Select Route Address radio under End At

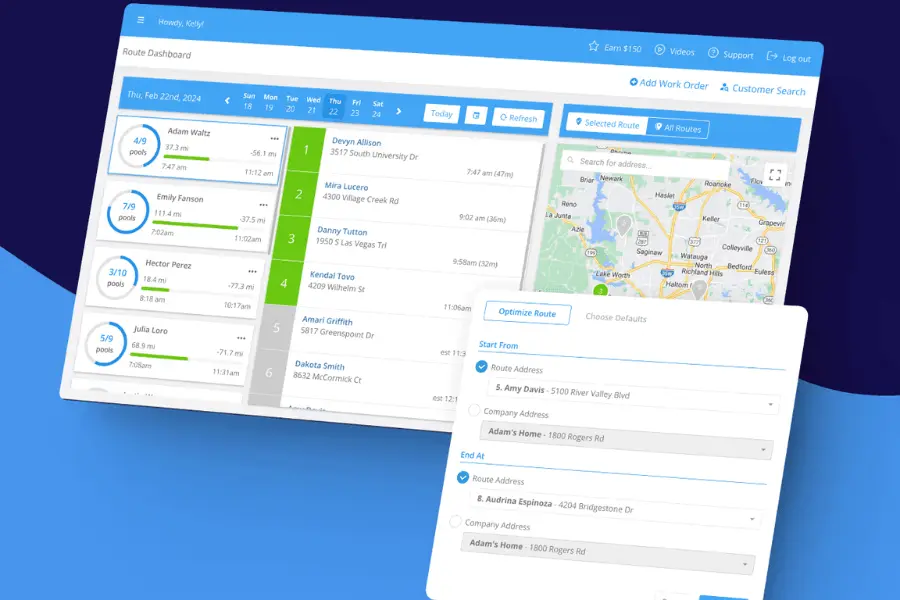point(463,477)
